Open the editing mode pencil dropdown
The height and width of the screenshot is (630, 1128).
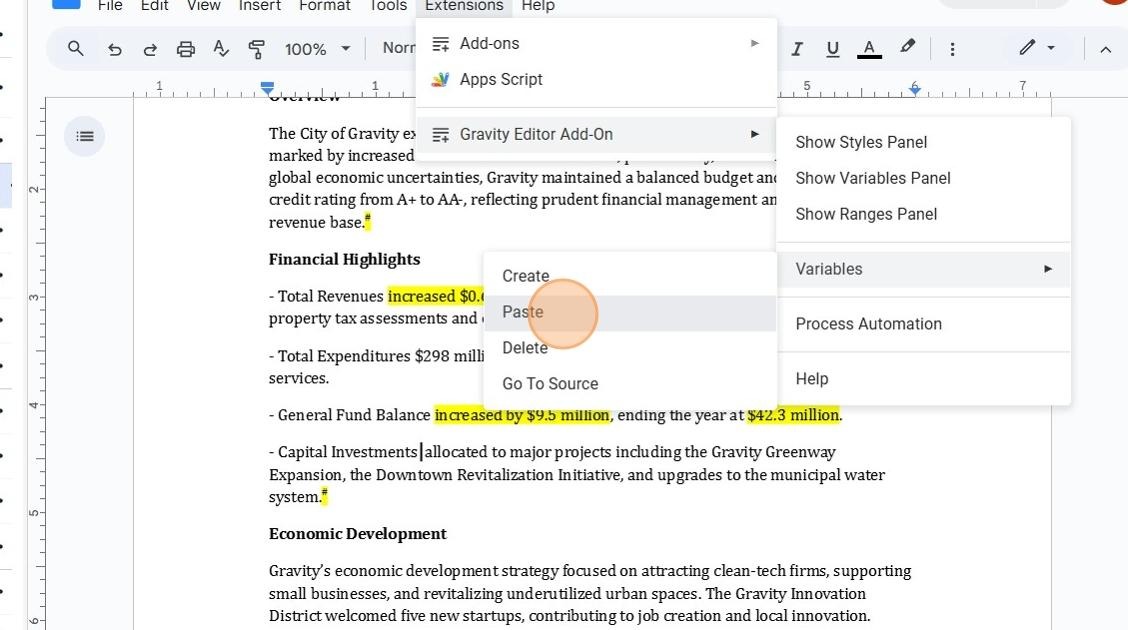click(x=1037, y=48)
